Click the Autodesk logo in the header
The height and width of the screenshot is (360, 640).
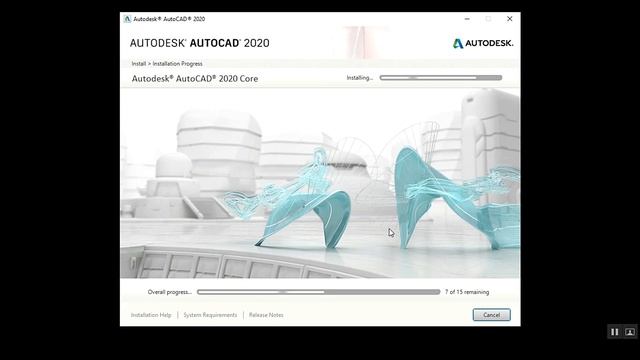[483, 43]
